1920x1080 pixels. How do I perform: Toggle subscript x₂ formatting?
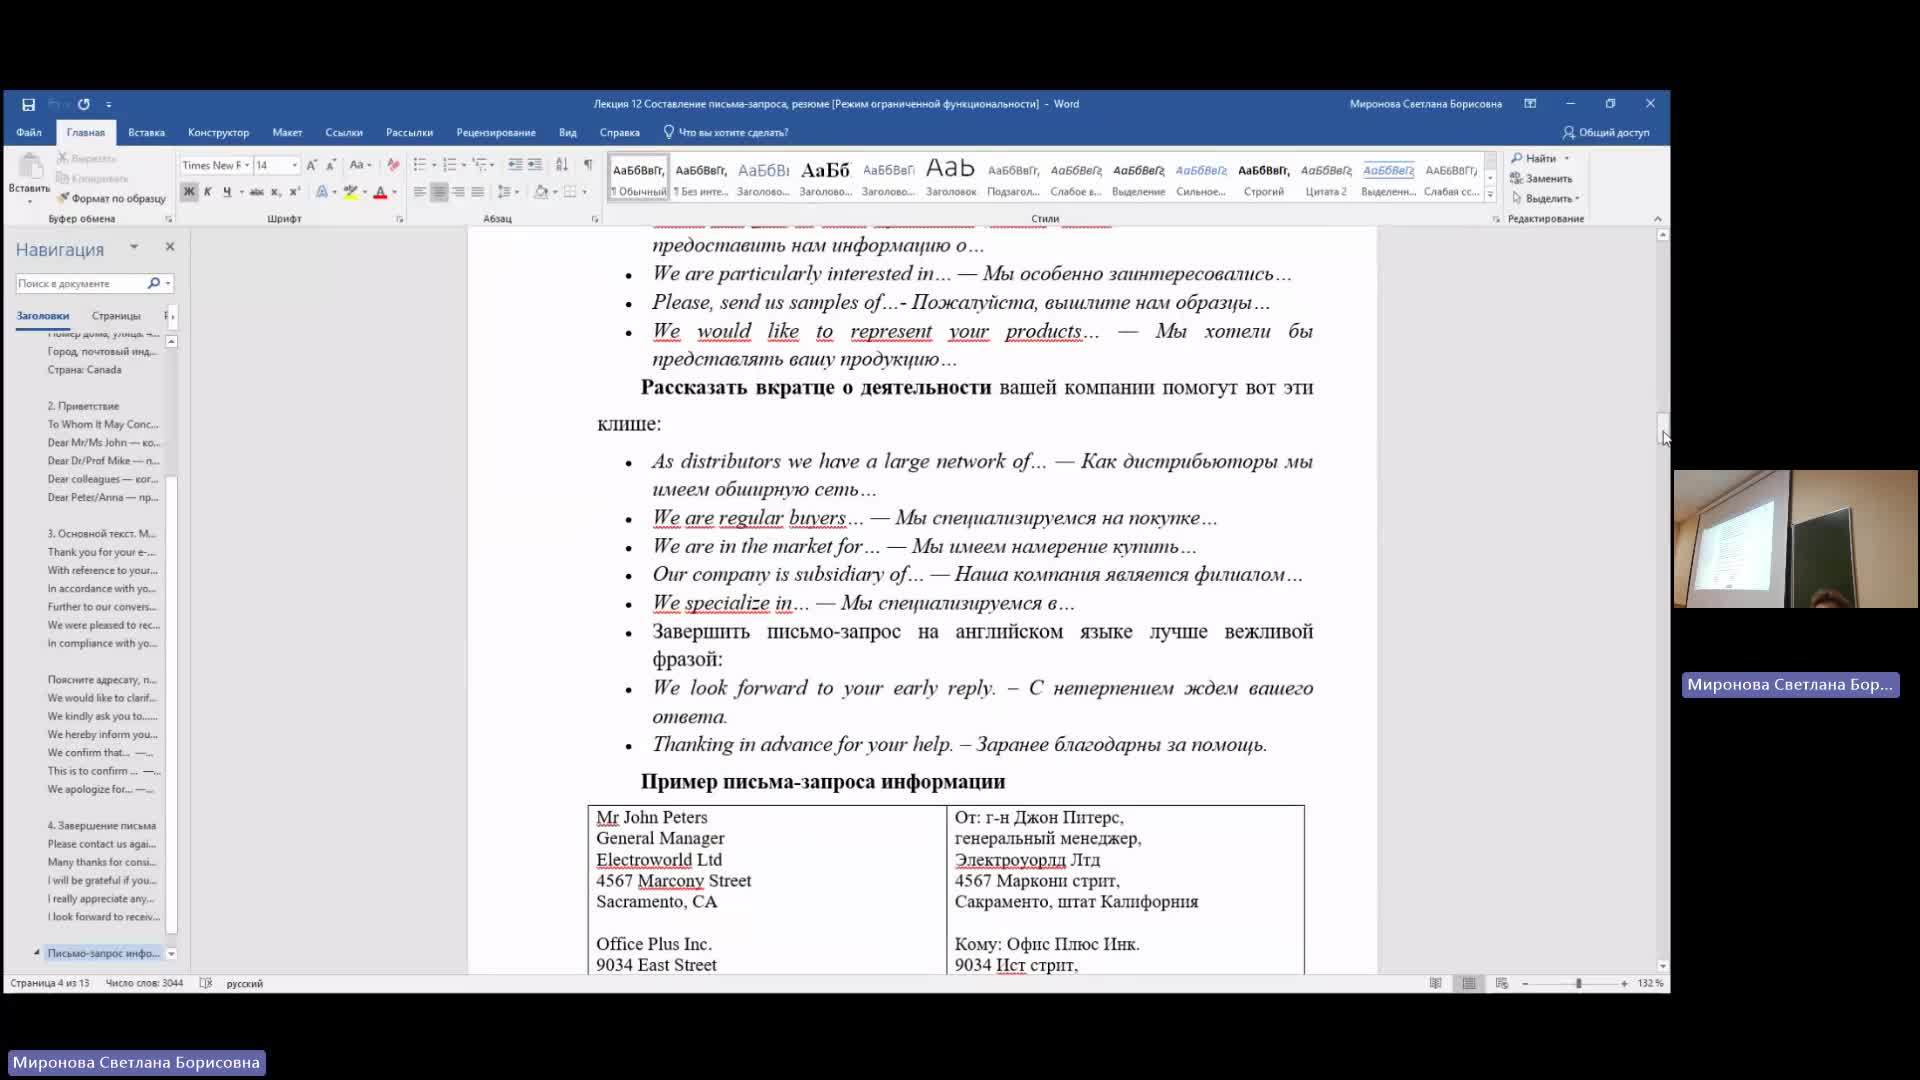click(276, 192)
